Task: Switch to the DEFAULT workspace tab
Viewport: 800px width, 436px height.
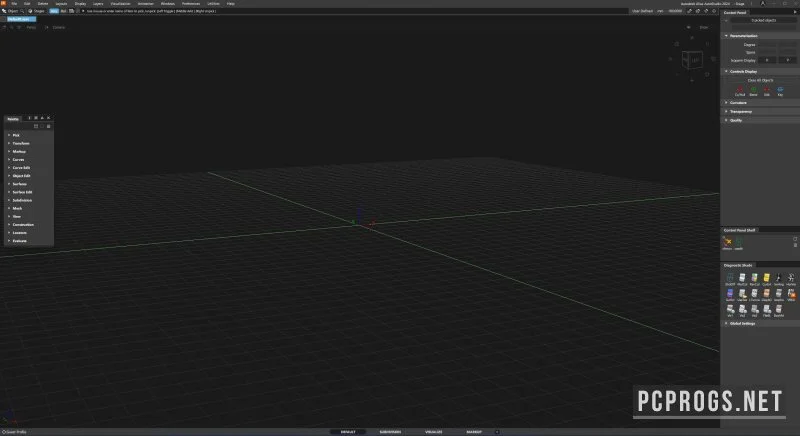Action: pos(348,432)
